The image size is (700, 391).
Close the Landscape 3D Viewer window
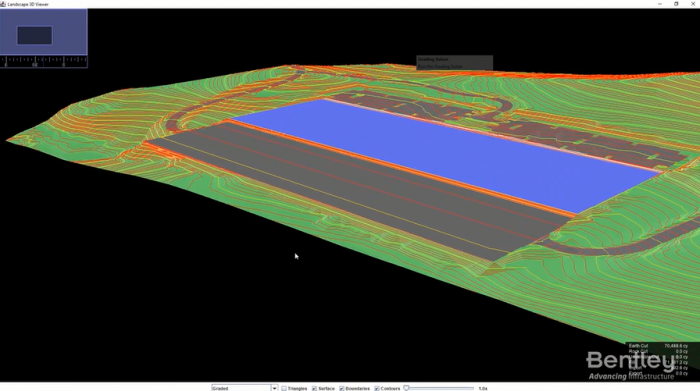pyautogui.click(x=693, y=4)
